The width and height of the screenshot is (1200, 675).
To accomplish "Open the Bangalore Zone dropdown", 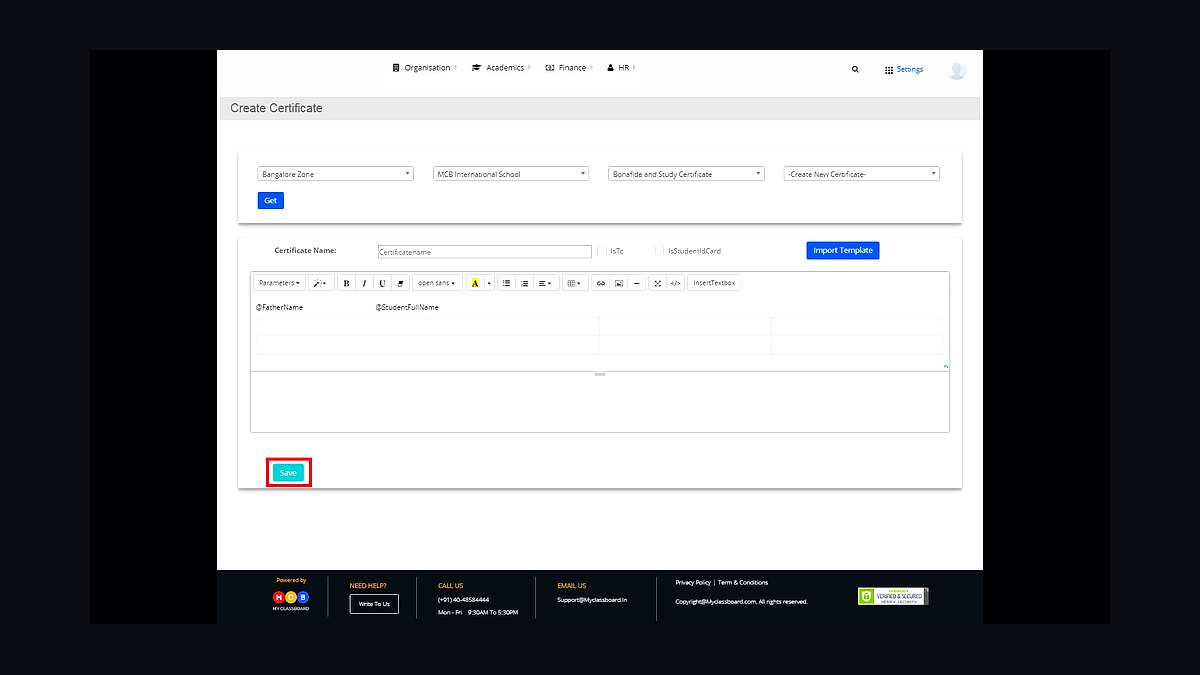I will [336, 174].
